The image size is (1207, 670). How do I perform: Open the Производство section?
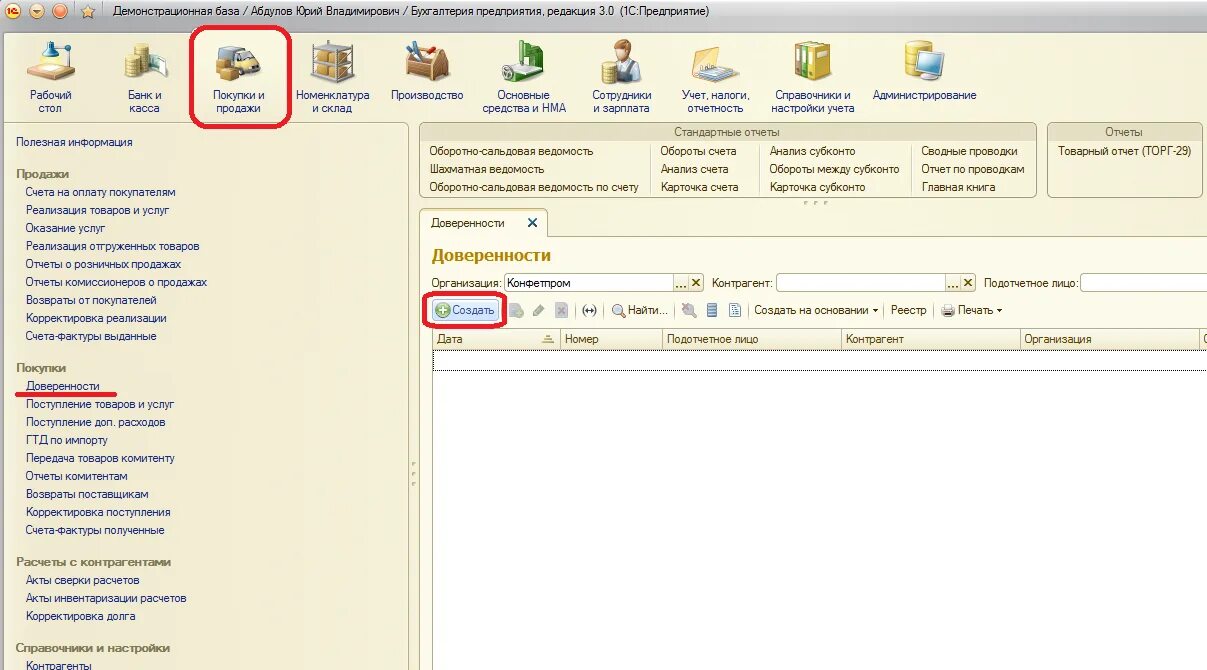pyautogui.click(x=427, y=70)
